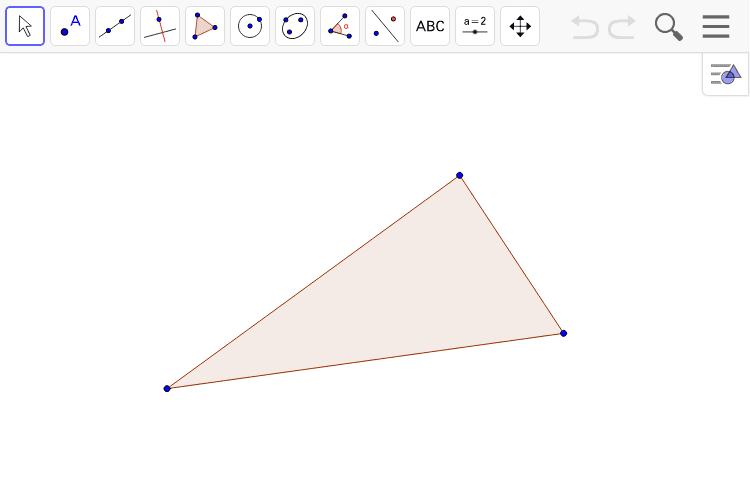Select the Move arrow tool
This screenshot has width=750, height=500.
click(x=25, y=26)
